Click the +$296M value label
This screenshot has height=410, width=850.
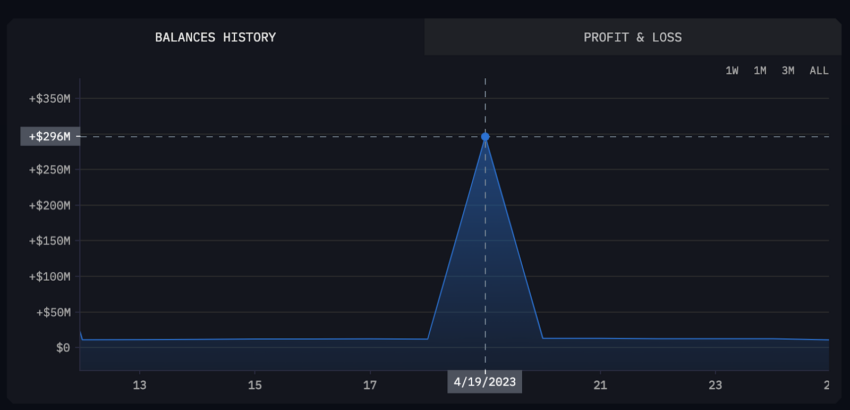[50, 137]
